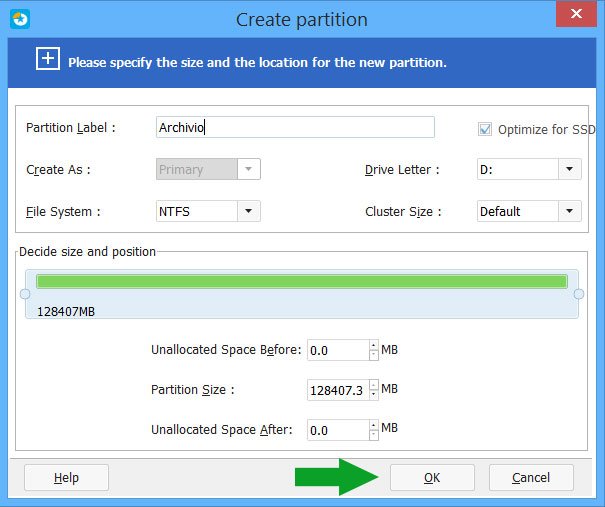The width and height of the screenshot is (605, 507).
Task: Click the green partition size bar
Action: 302,281
